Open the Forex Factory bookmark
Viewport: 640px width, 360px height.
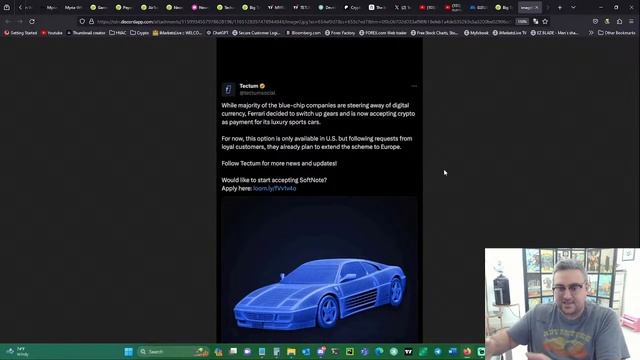point(340,33)
